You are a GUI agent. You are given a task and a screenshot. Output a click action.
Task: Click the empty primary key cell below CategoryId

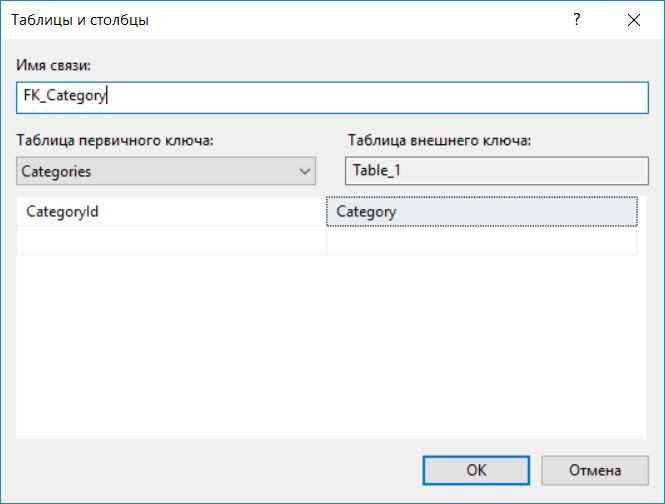tap(171, 241)
